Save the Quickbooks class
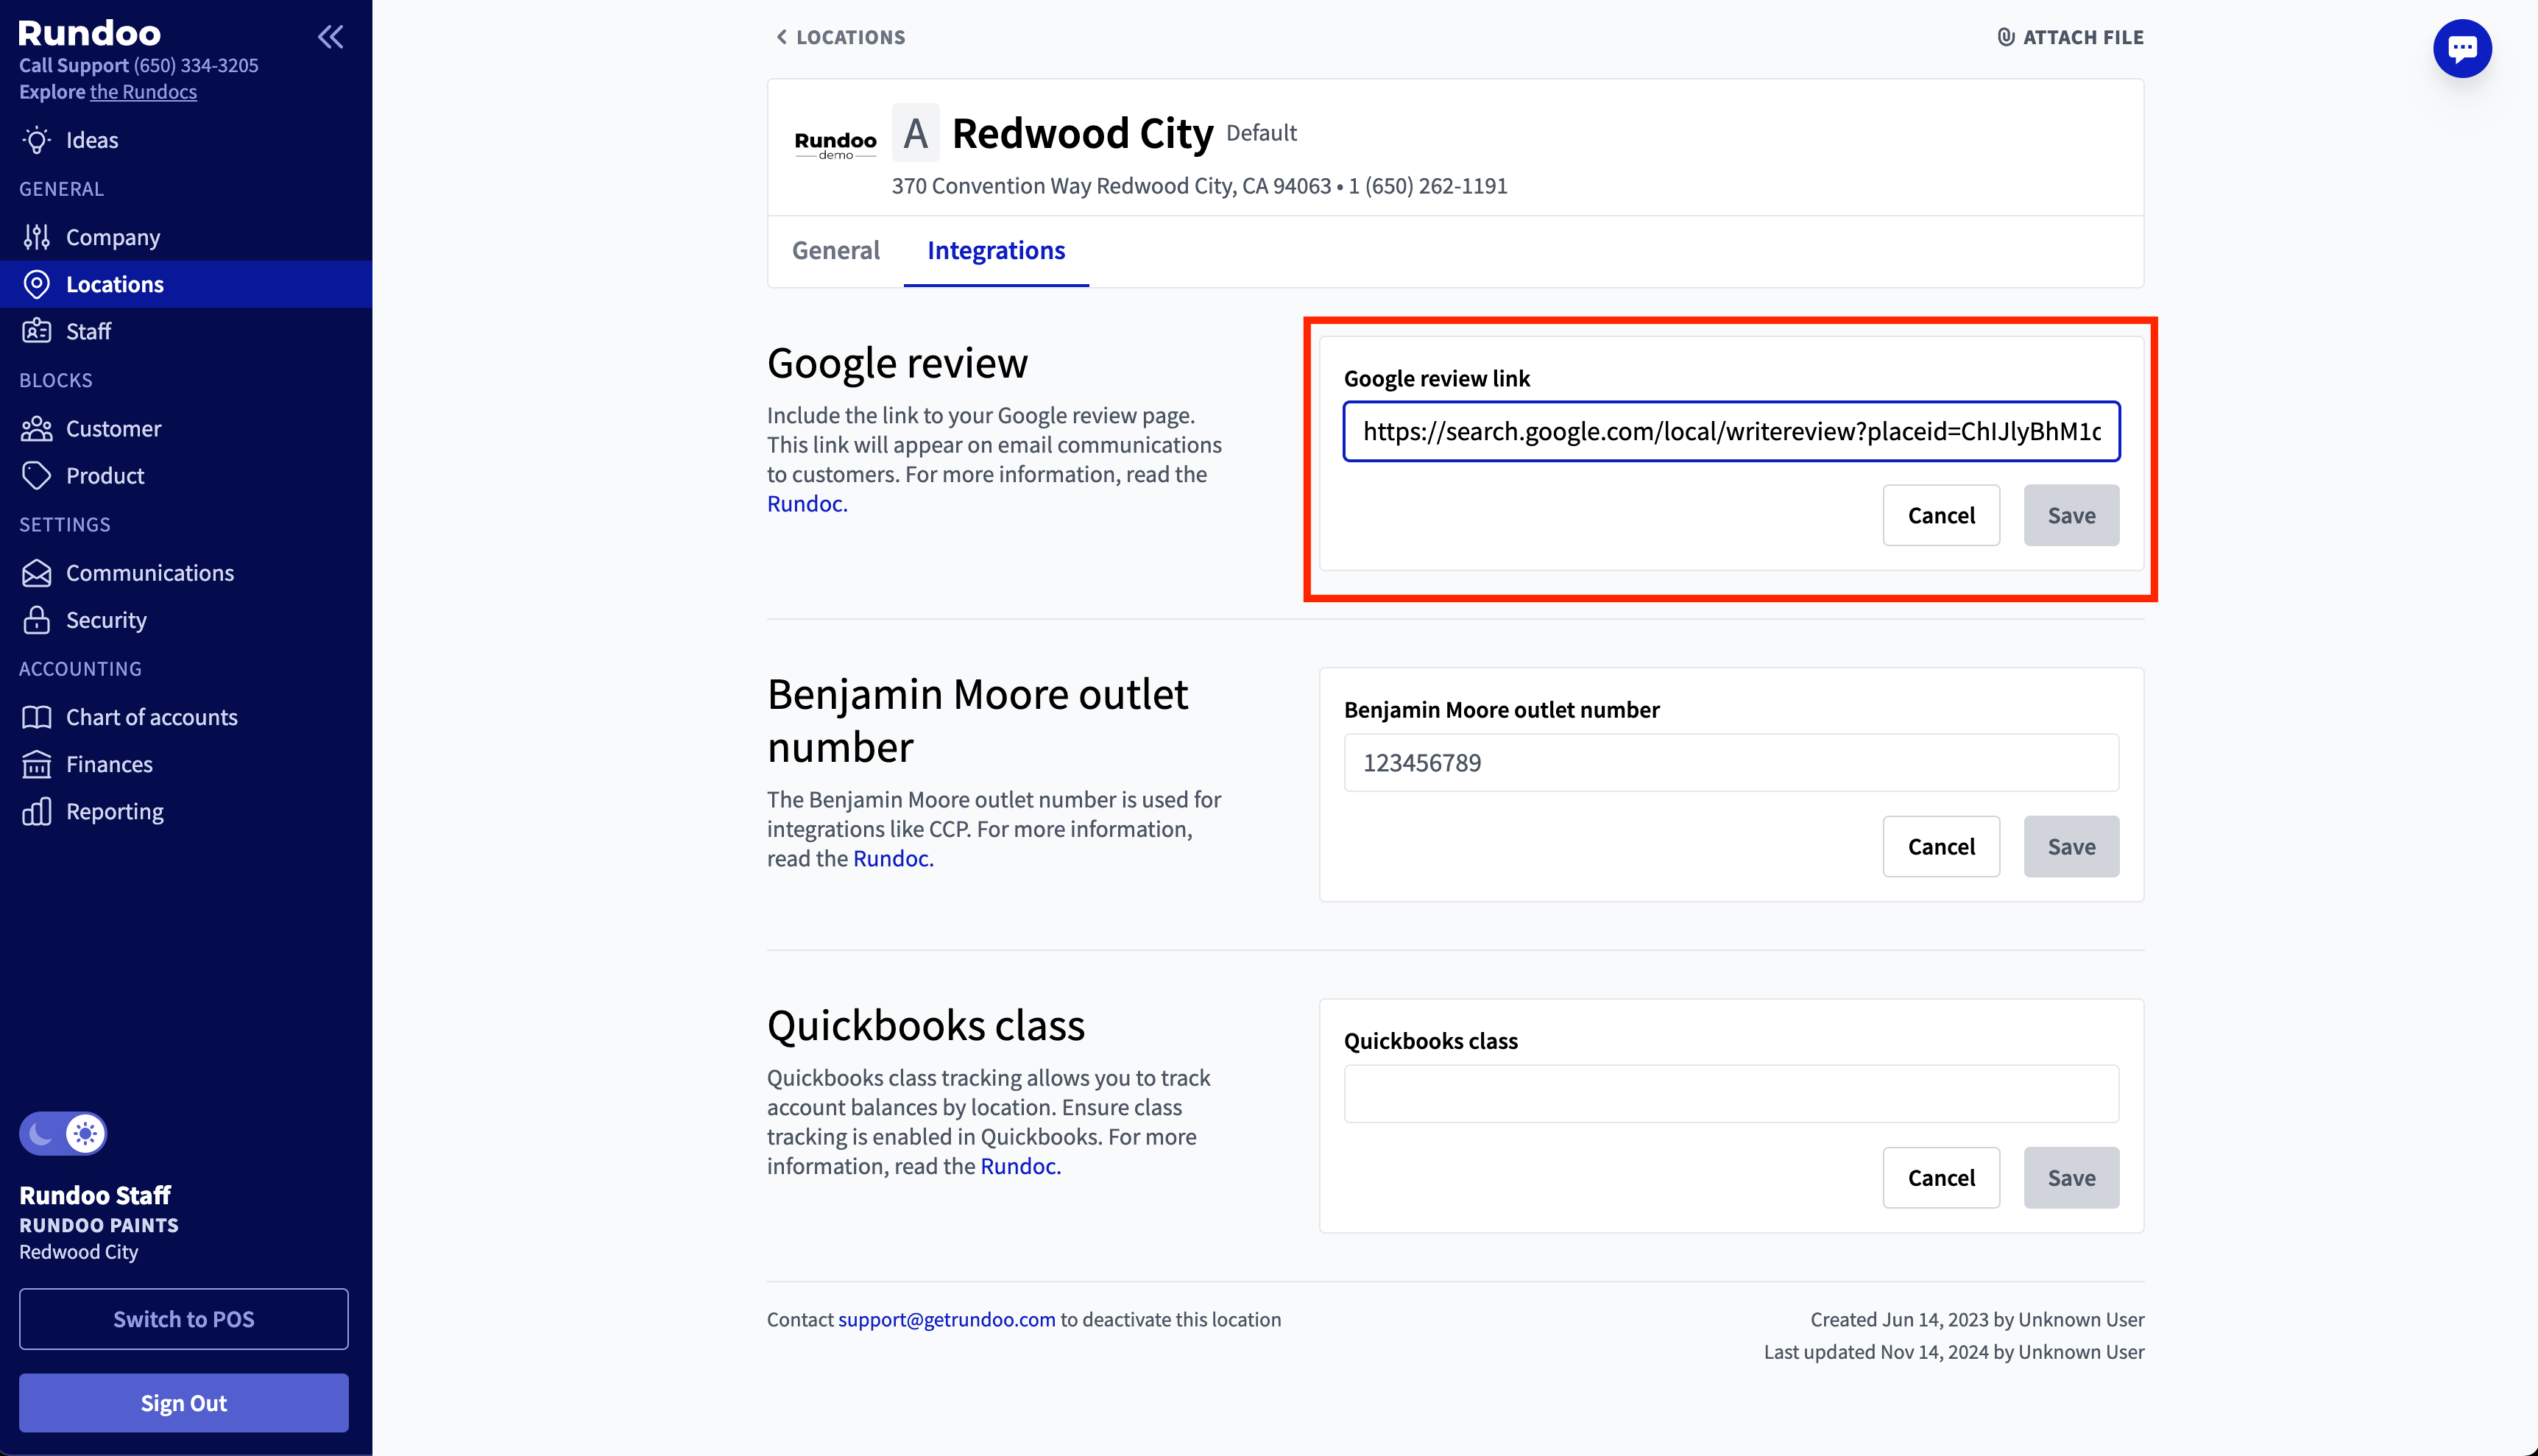The height and width of the screenshot is (1456, 2538). [x=2071, y=1177]
